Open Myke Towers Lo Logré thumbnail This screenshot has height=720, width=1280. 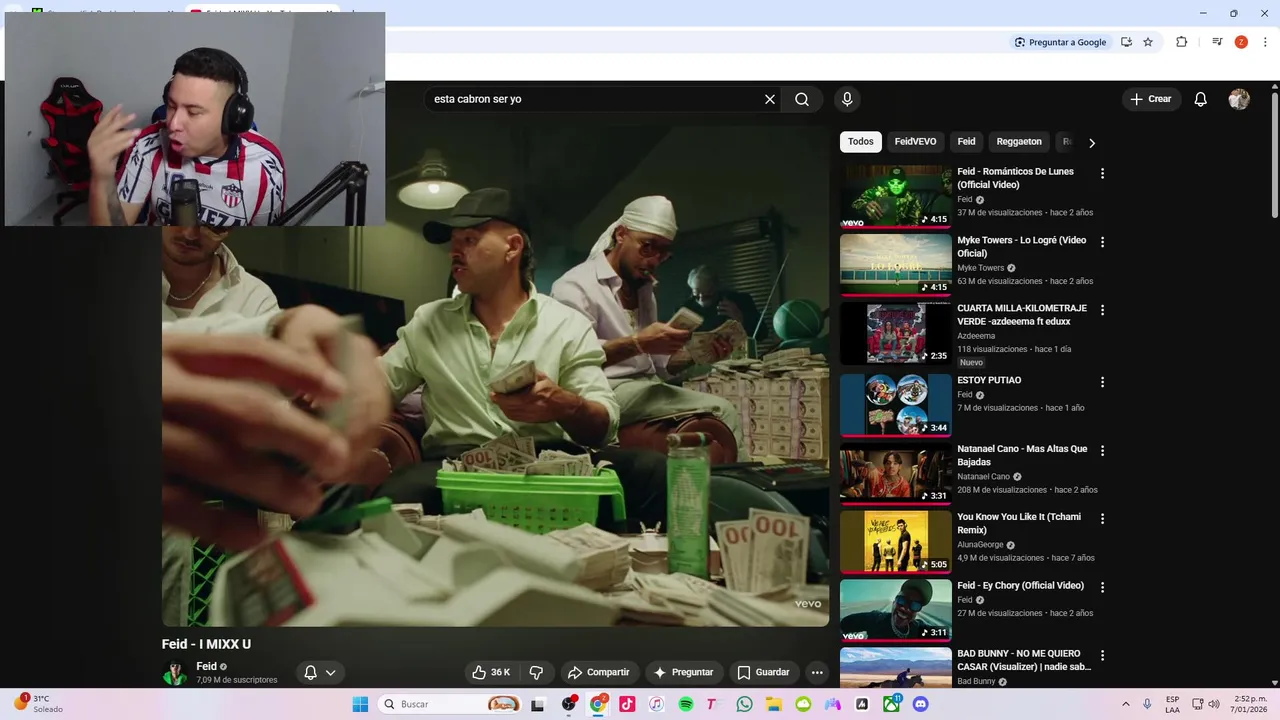coord(896,265)
